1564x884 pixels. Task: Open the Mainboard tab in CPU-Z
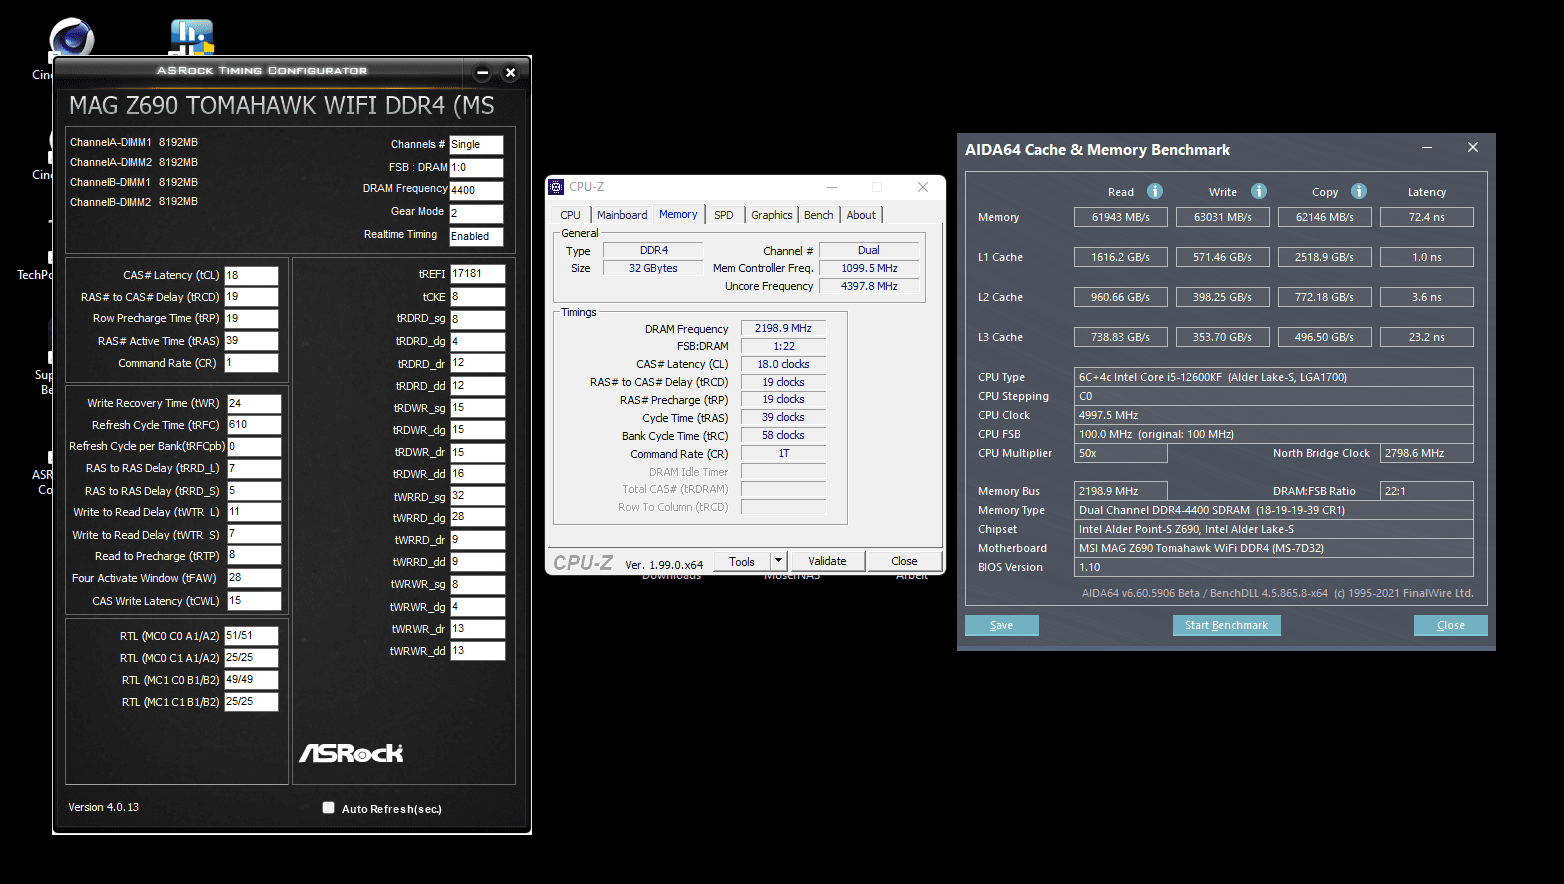point(622,215)
